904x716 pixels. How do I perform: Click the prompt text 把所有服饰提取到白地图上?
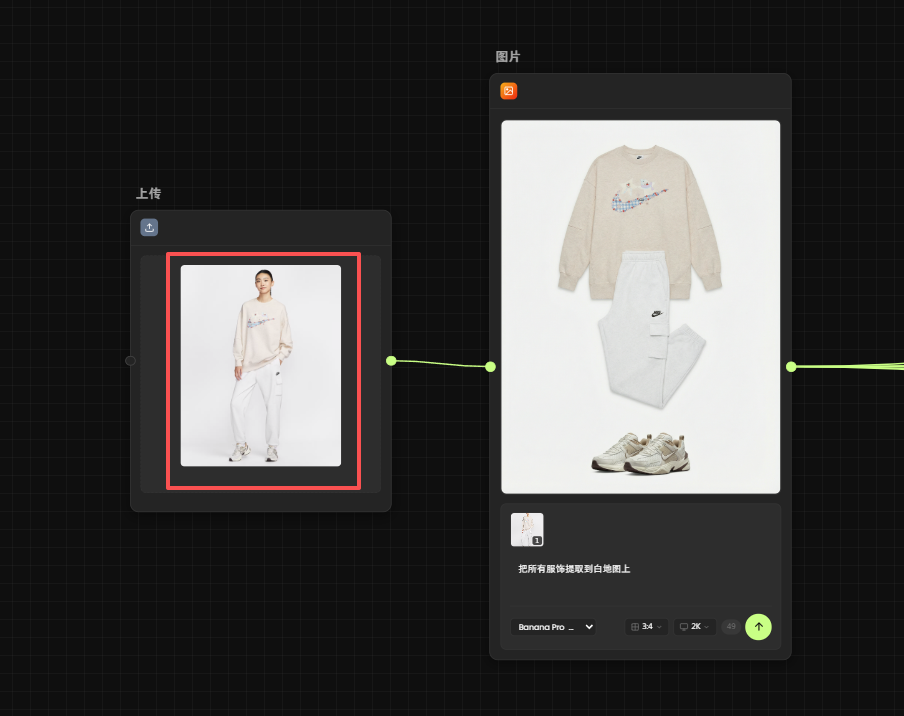pos(574,569)
